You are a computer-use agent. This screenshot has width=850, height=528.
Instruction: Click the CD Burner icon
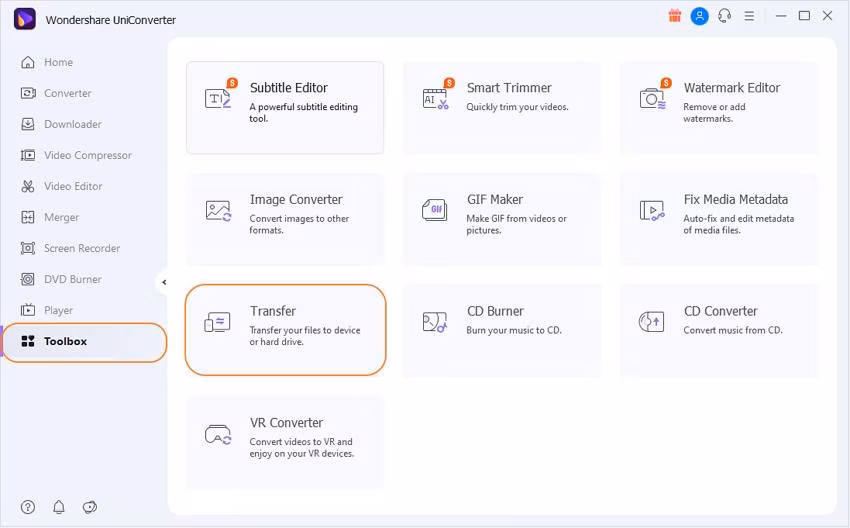tap(434, 322)
